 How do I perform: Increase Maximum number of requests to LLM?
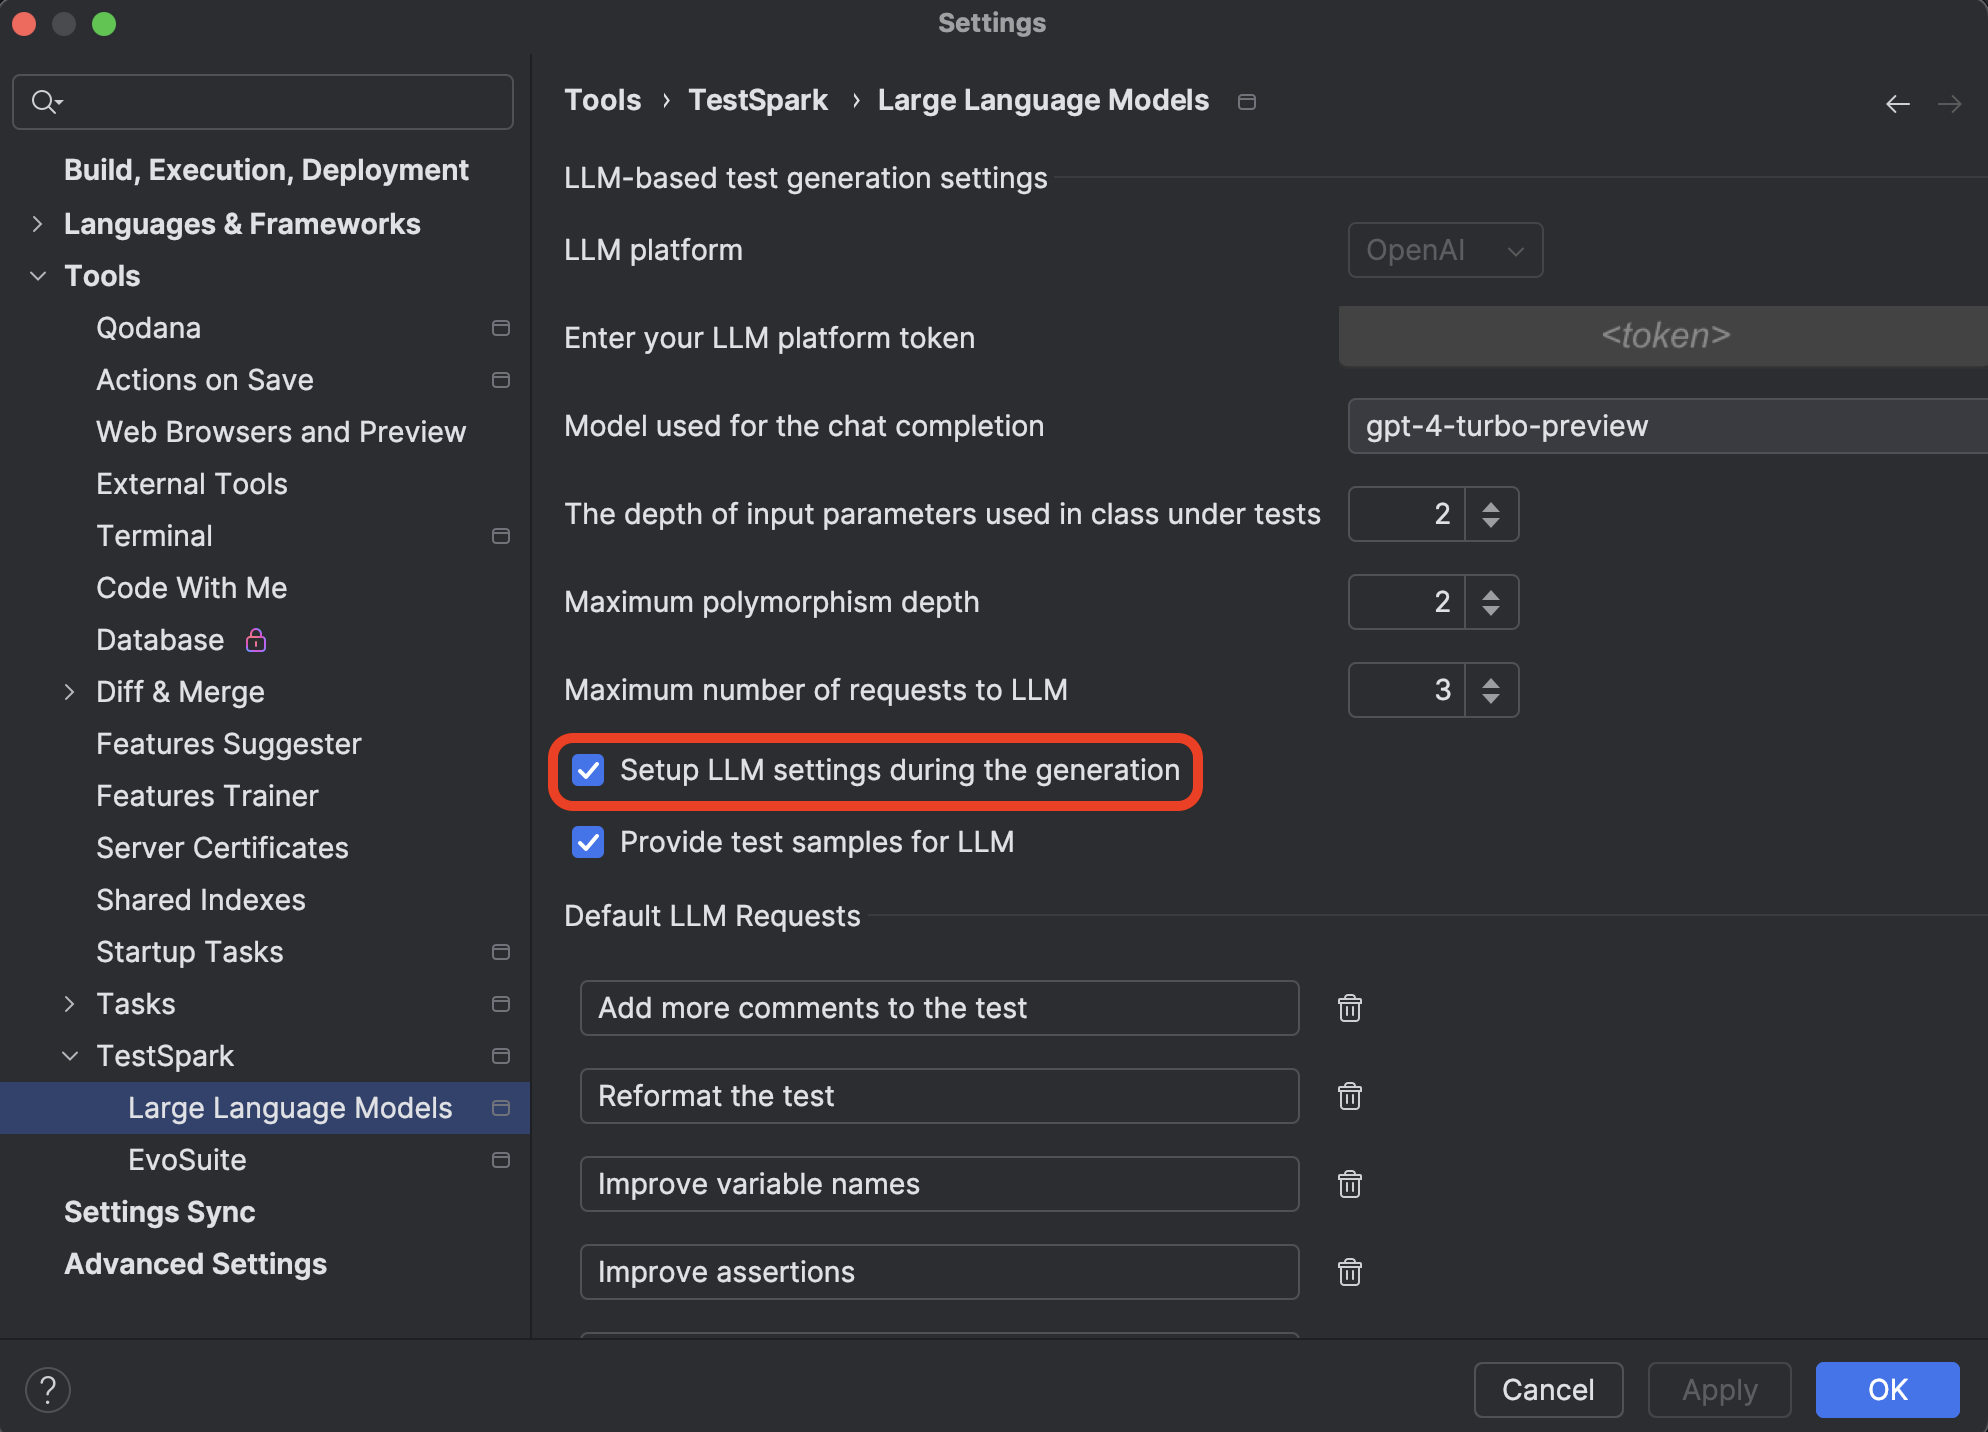coord(1491,682)
